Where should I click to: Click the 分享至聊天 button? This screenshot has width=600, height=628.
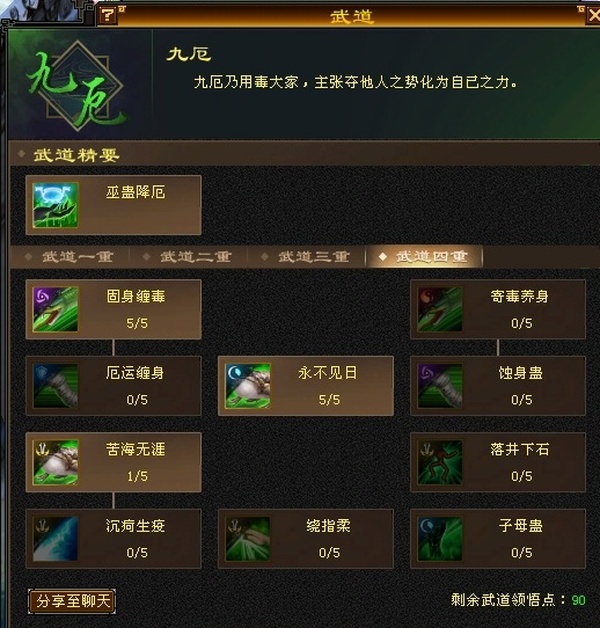(72, 601)
